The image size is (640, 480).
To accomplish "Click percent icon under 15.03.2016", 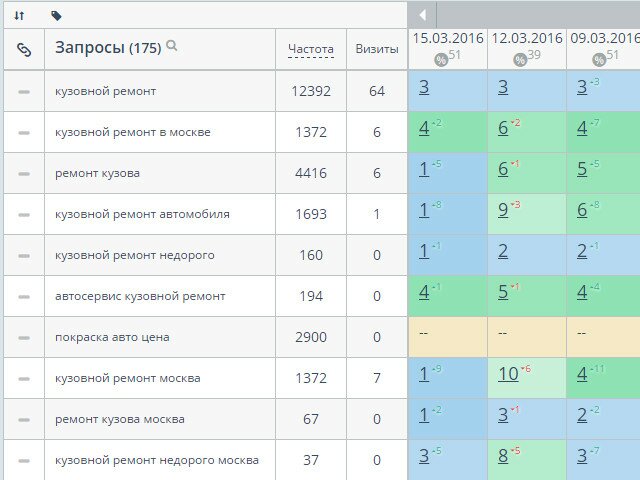I will pos(441,60).
